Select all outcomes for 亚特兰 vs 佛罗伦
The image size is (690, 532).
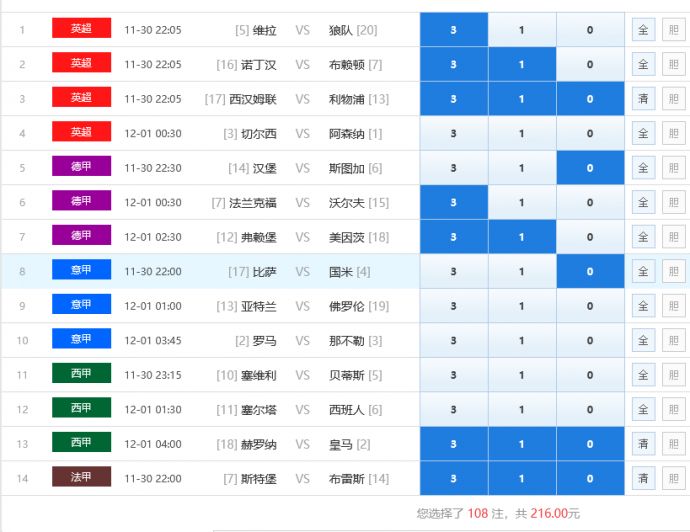[643, 306]
